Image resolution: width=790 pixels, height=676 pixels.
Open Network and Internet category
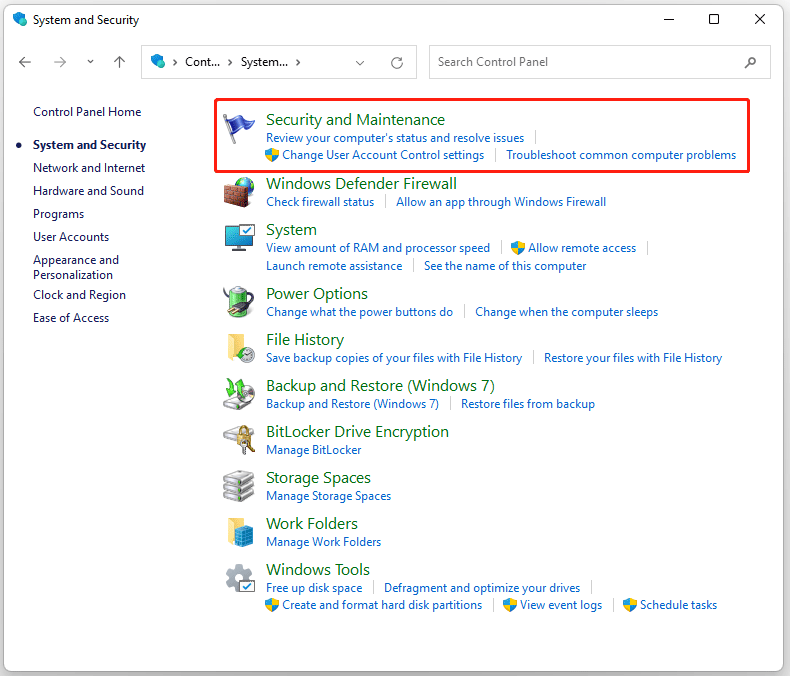point(89,168)
